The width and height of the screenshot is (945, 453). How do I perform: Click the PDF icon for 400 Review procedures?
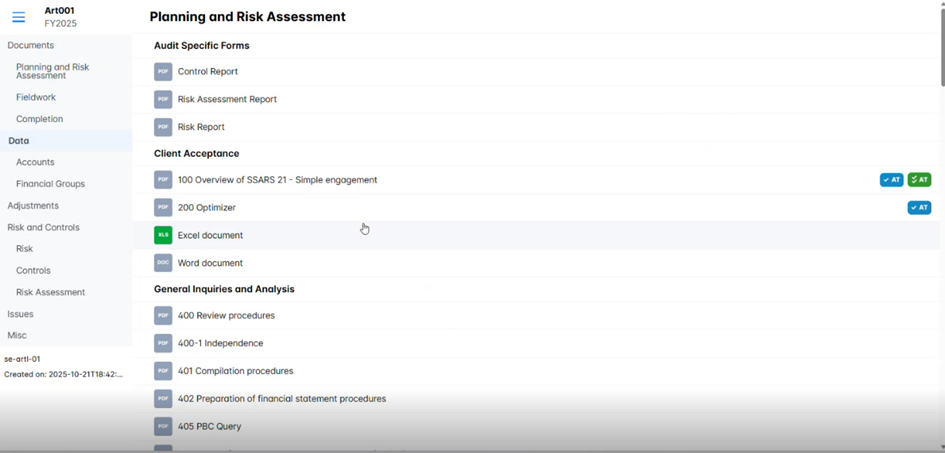[163, 315]
